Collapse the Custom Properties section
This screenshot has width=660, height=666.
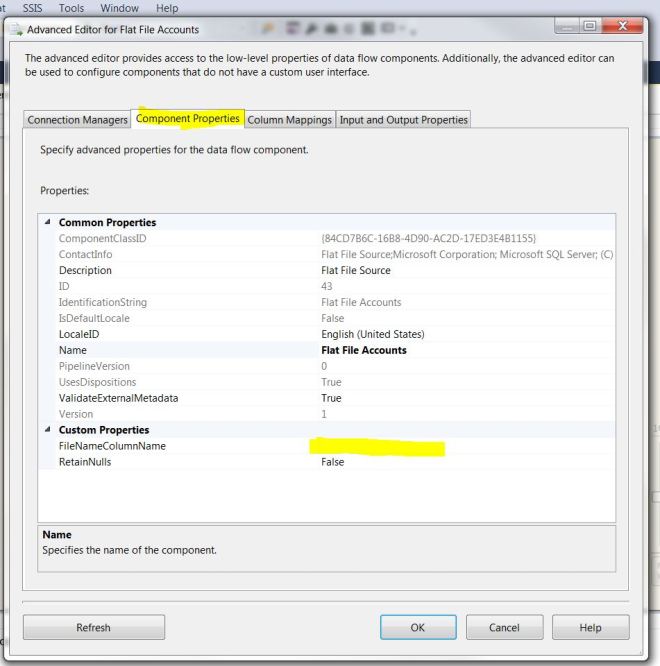[47, 430]
